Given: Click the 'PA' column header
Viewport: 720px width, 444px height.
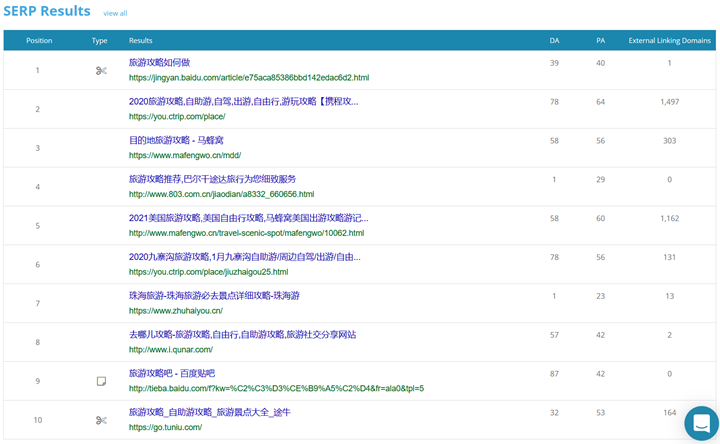Looking at the screenshot, I should pyautogui.click(x=601, y=40).
